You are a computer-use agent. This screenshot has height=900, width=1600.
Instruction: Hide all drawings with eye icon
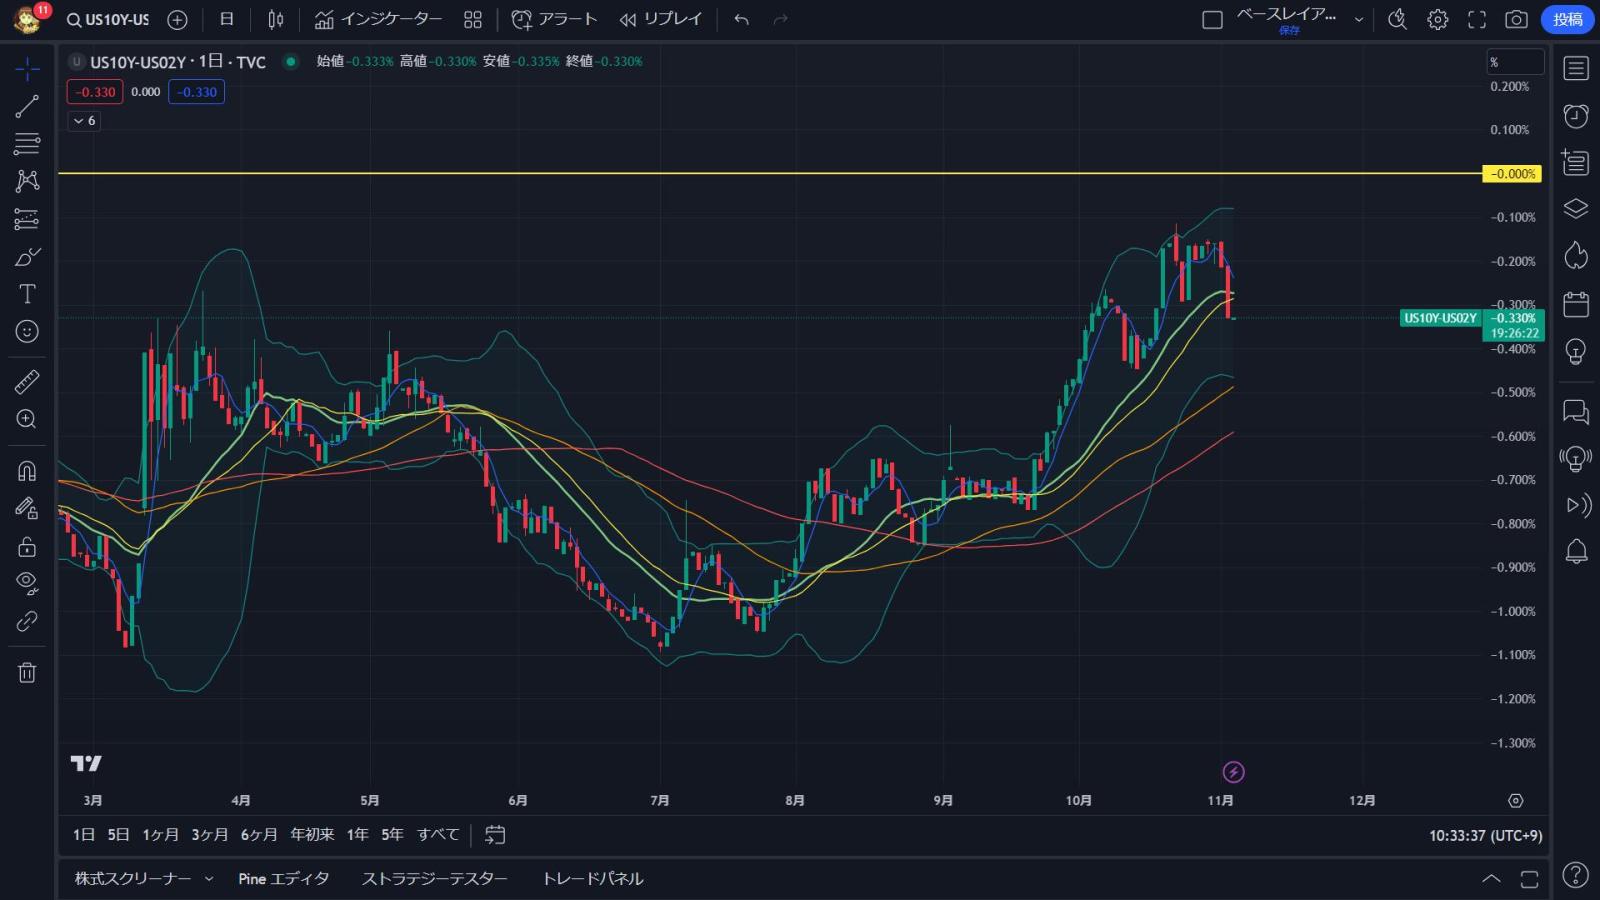click(27, 583)
